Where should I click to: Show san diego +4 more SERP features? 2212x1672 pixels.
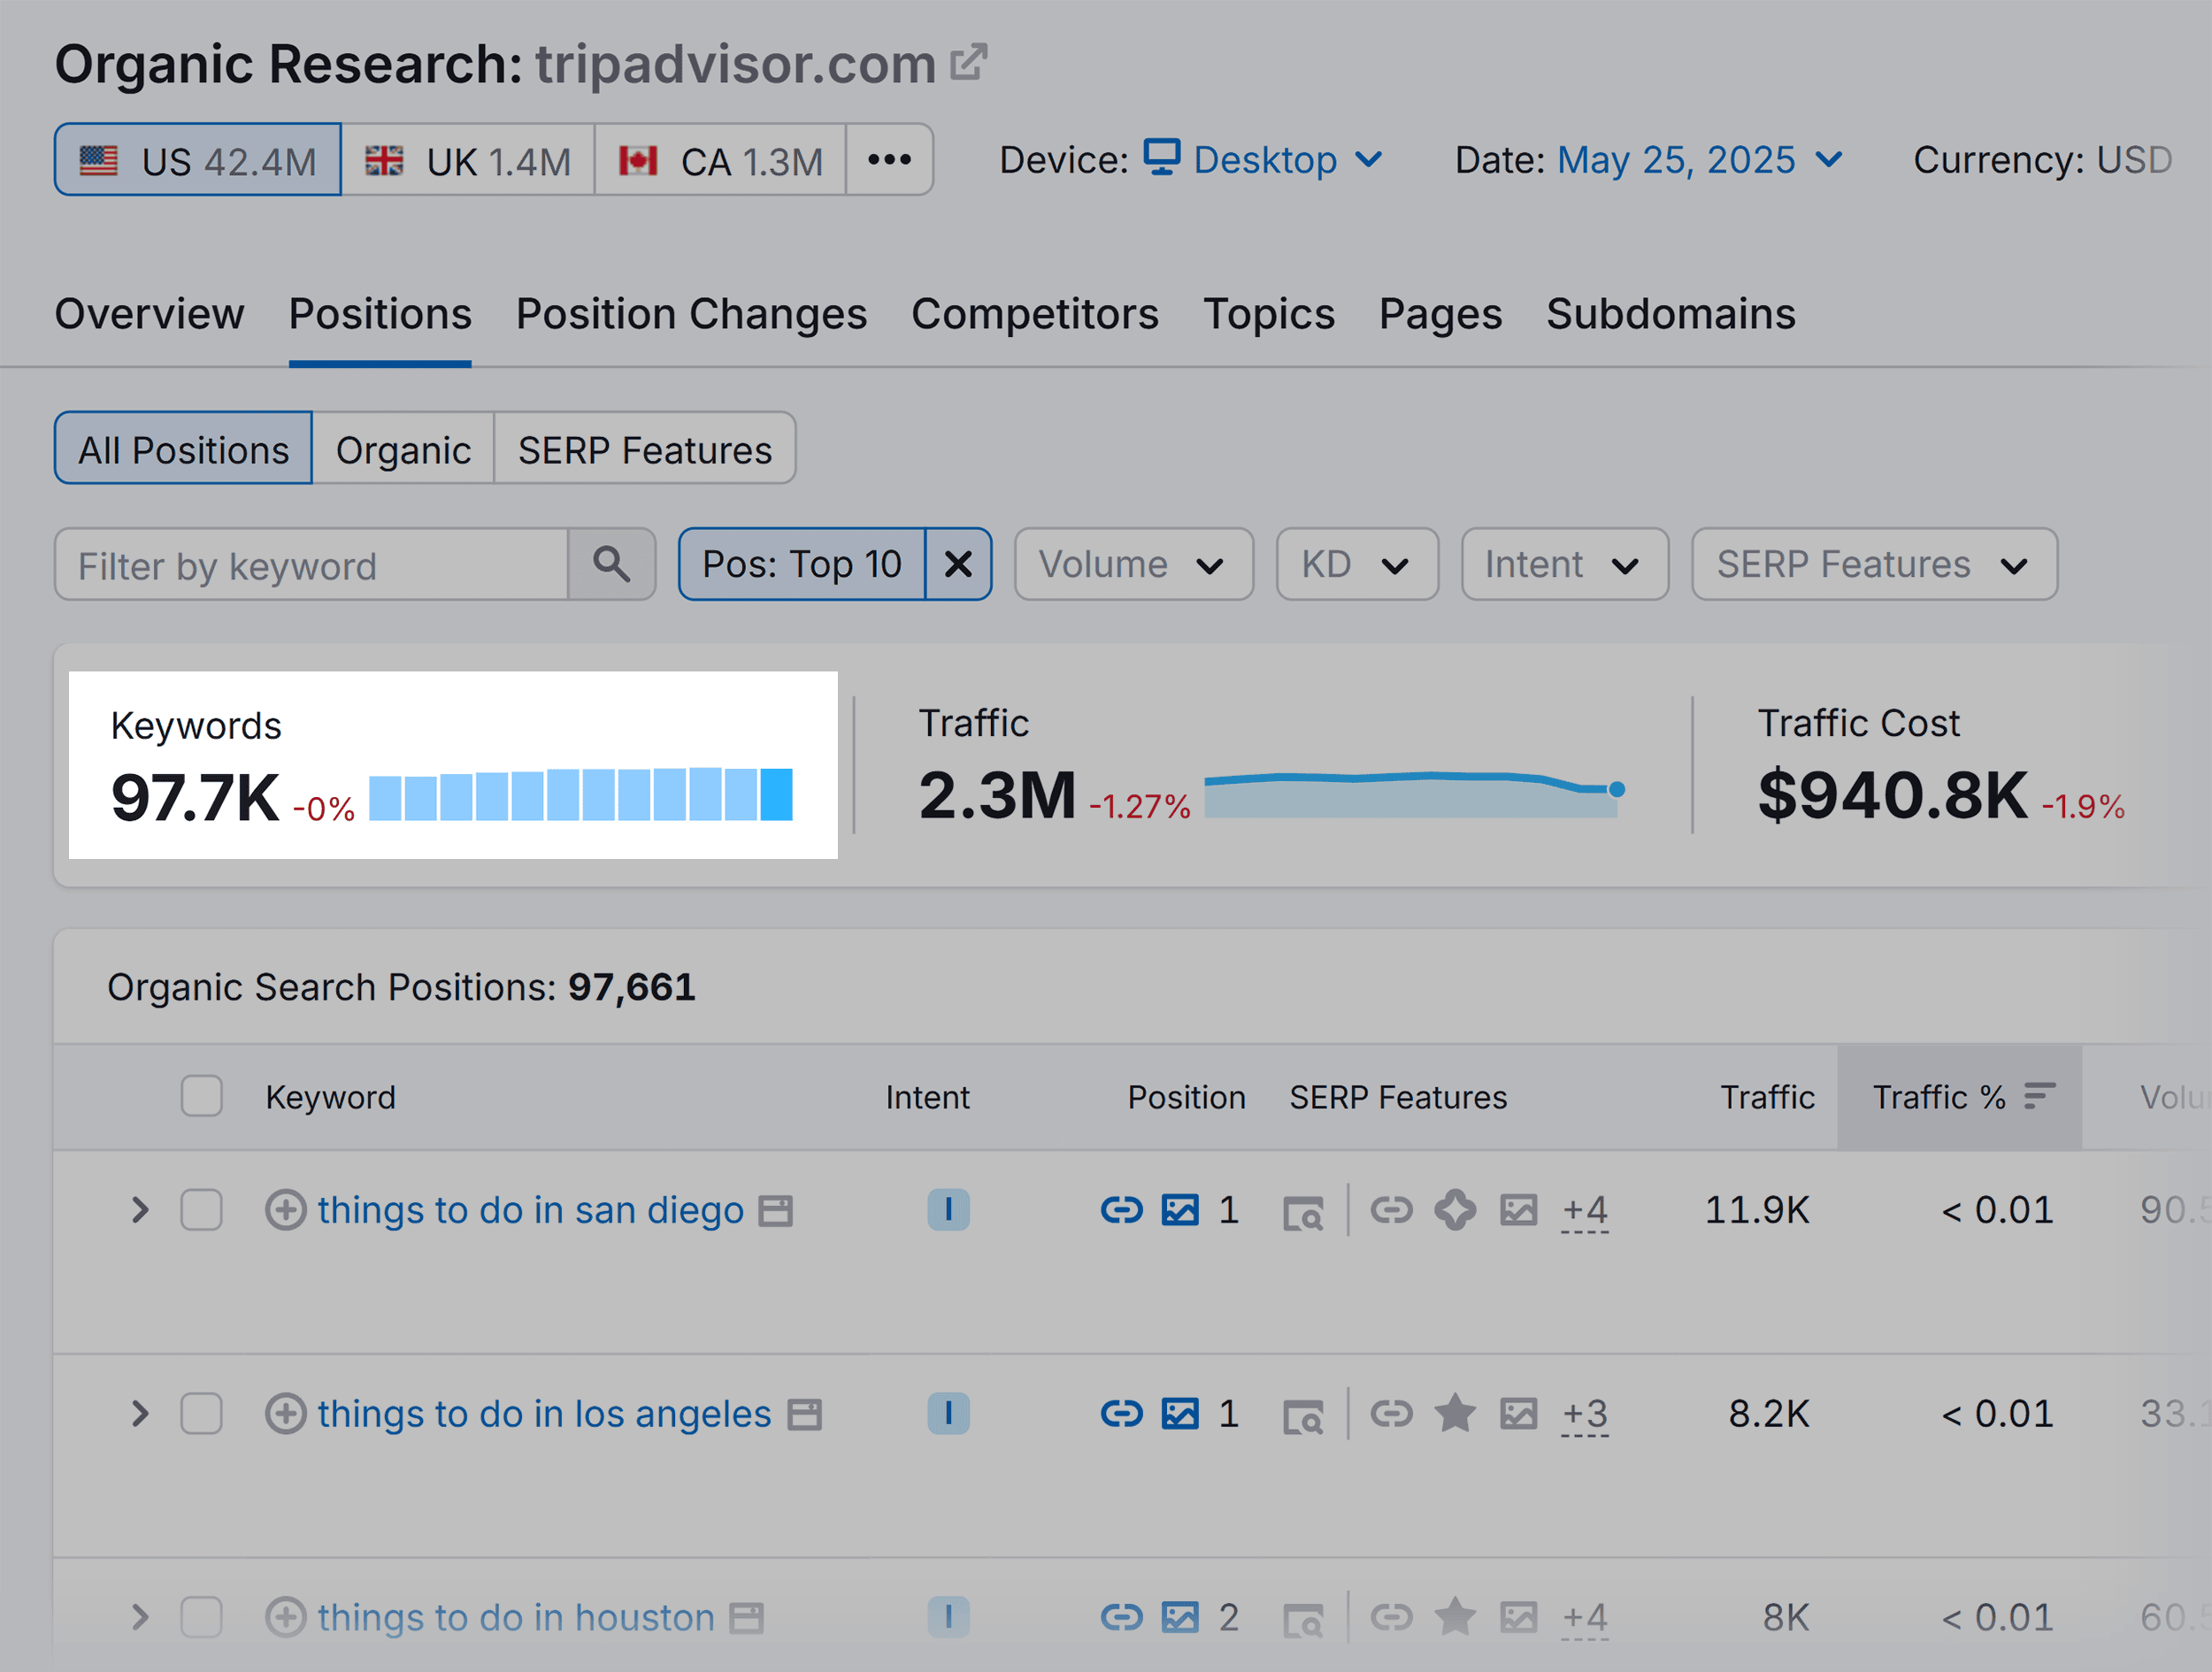pos(1585,1211)
